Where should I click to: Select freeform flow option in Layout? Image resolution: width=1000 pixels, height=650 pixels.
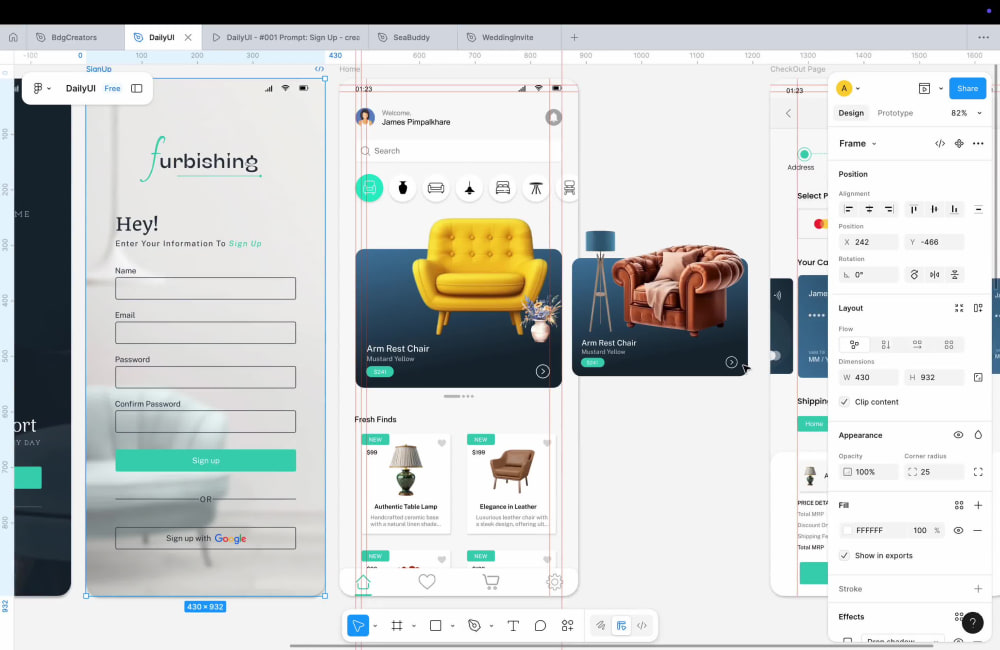pos(855,344)
